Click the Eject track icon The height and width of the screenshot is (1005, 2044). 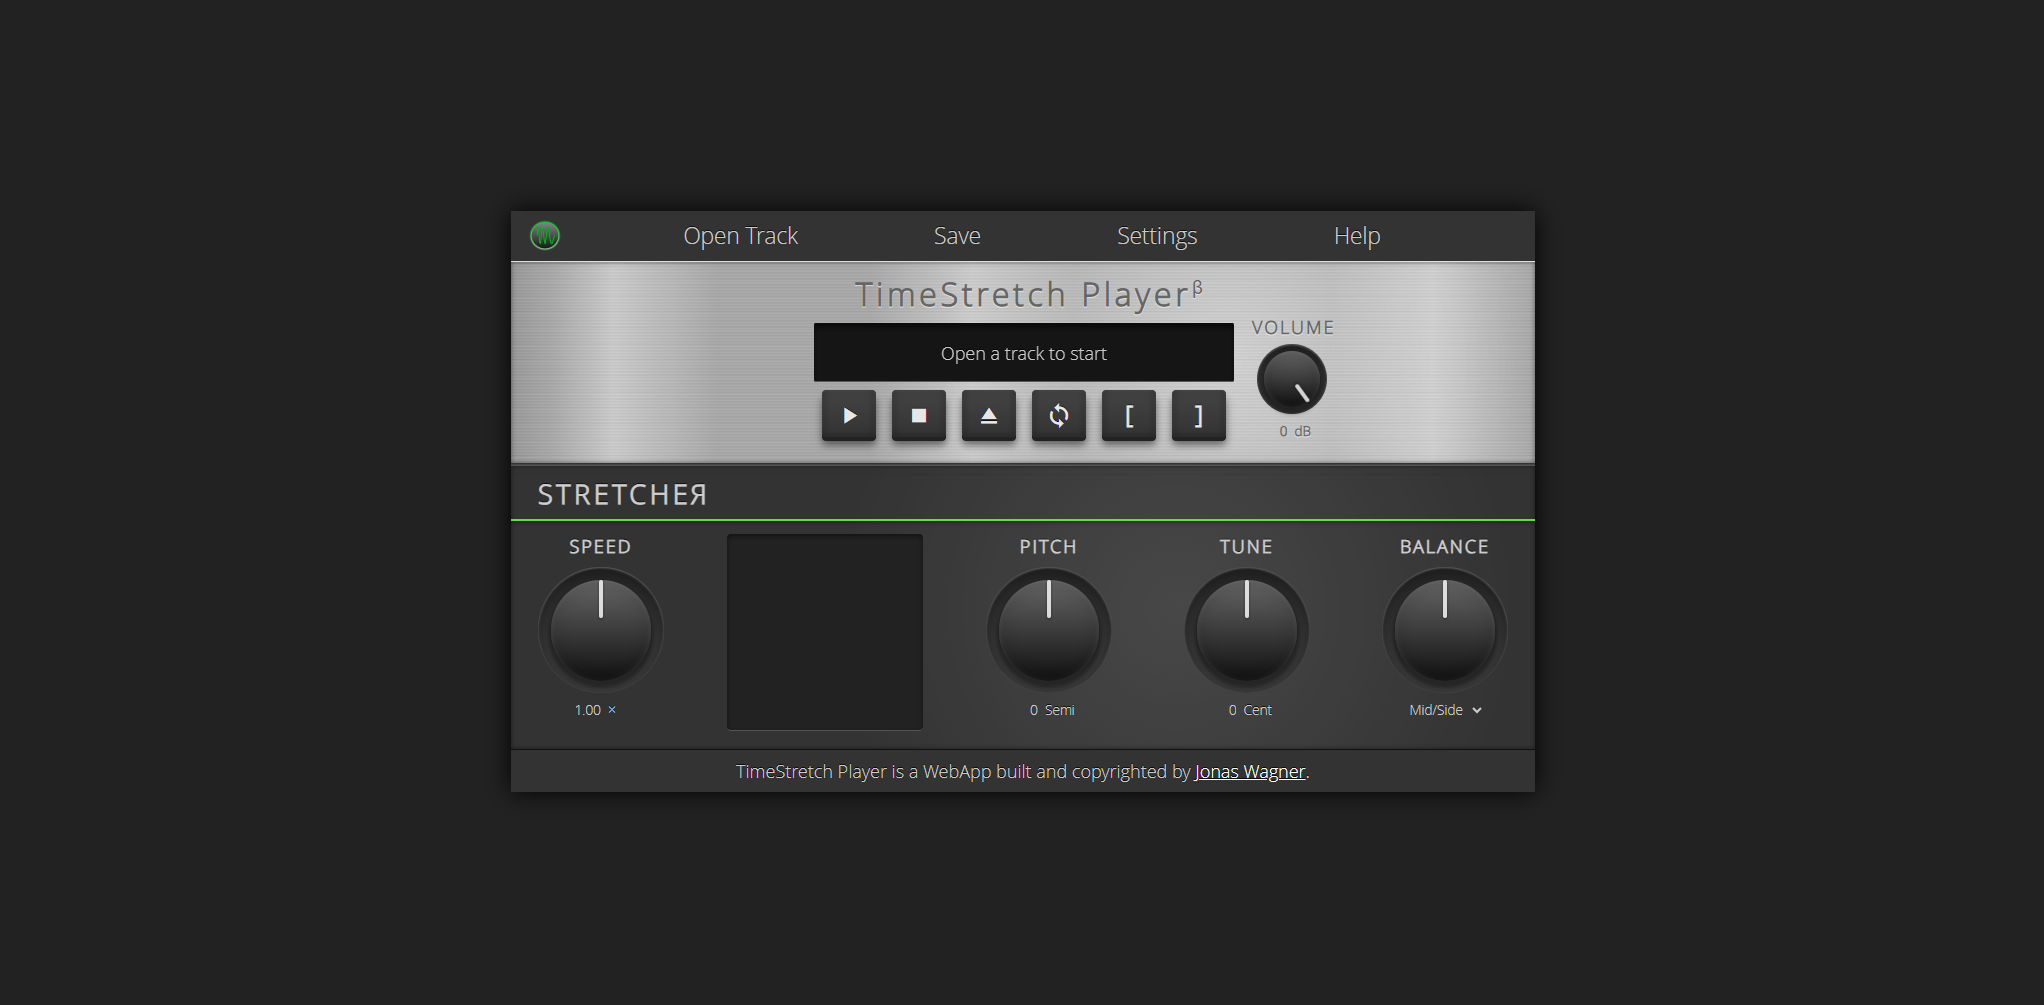[x=988, y=415]
